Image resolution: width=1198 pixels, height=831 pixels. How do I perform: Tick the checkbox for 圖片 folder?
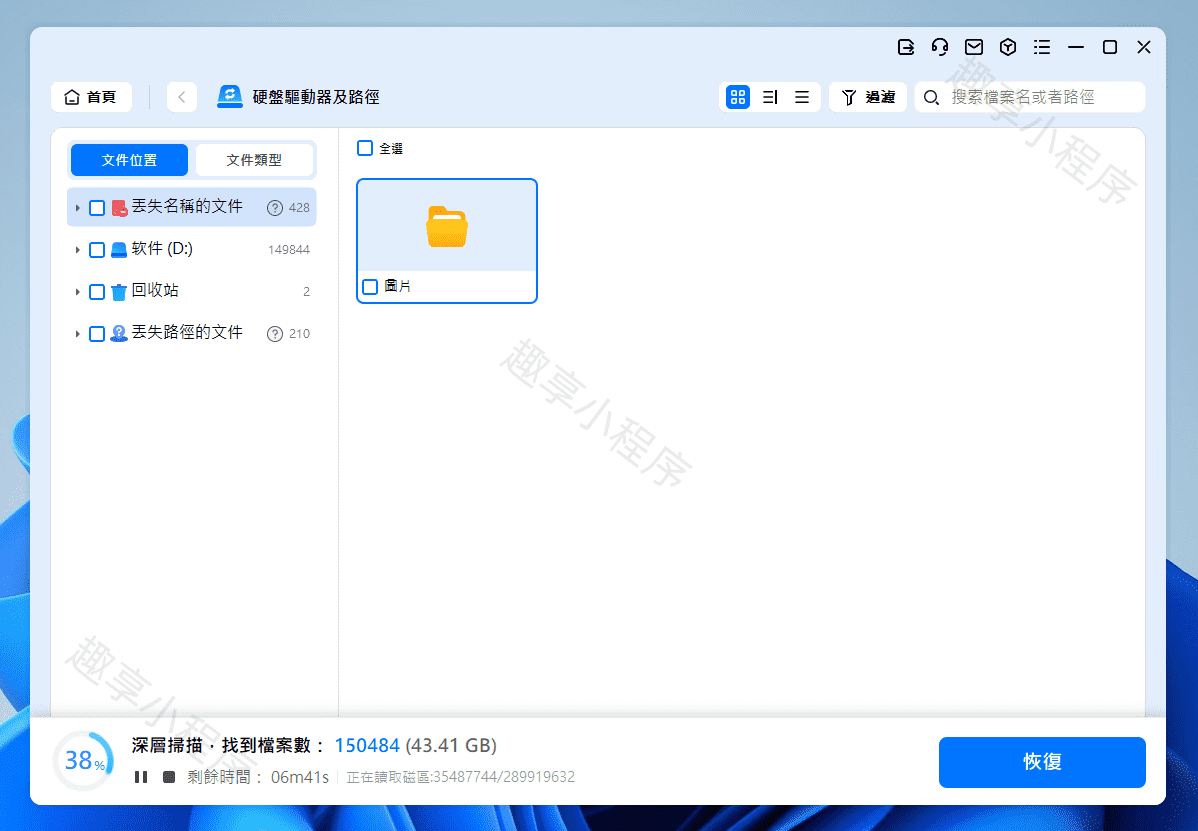[x=371, y=286]
